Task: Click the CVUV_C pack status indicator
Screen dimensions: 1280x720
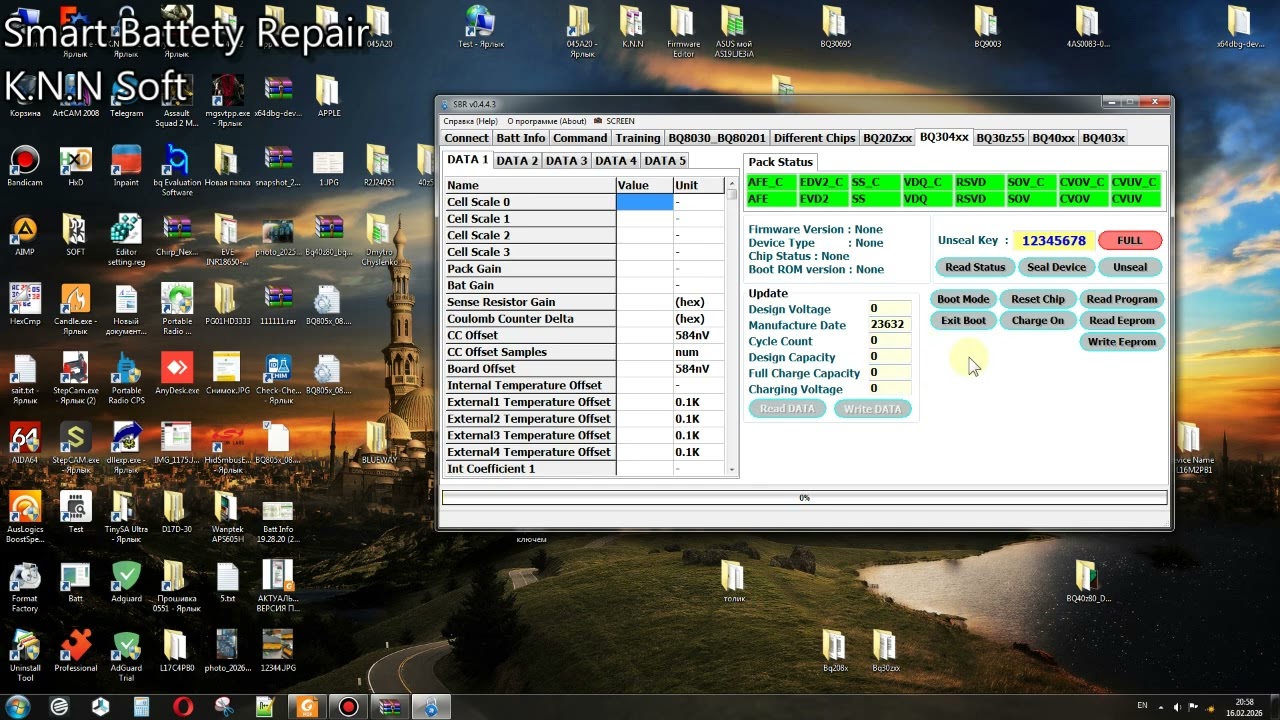Action: [x=1135, y=182]
